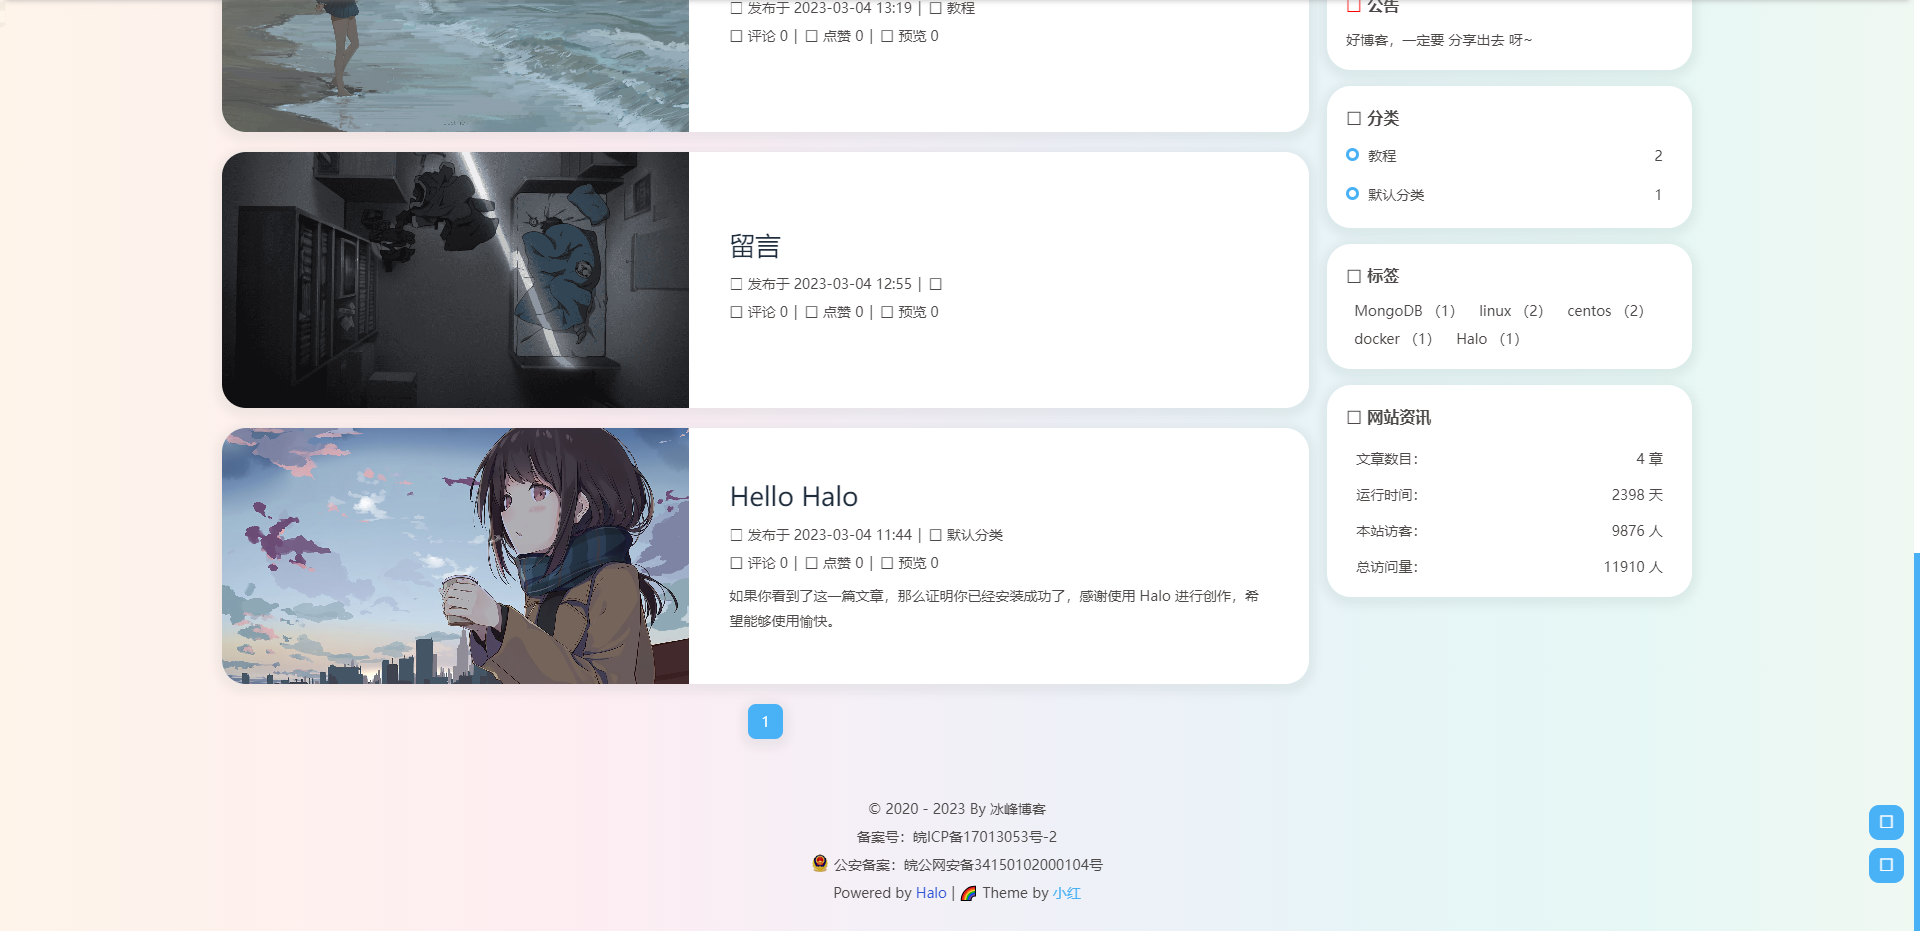Click the bottom floating button on right edge

coord(1886,866)
